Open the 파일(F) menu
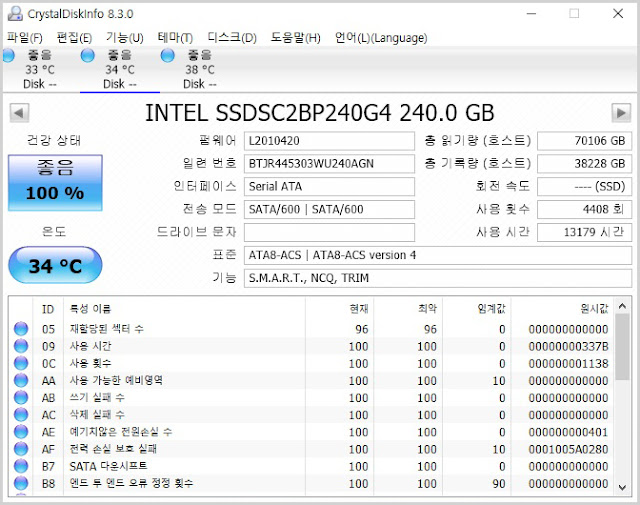 tap(24, 38)
